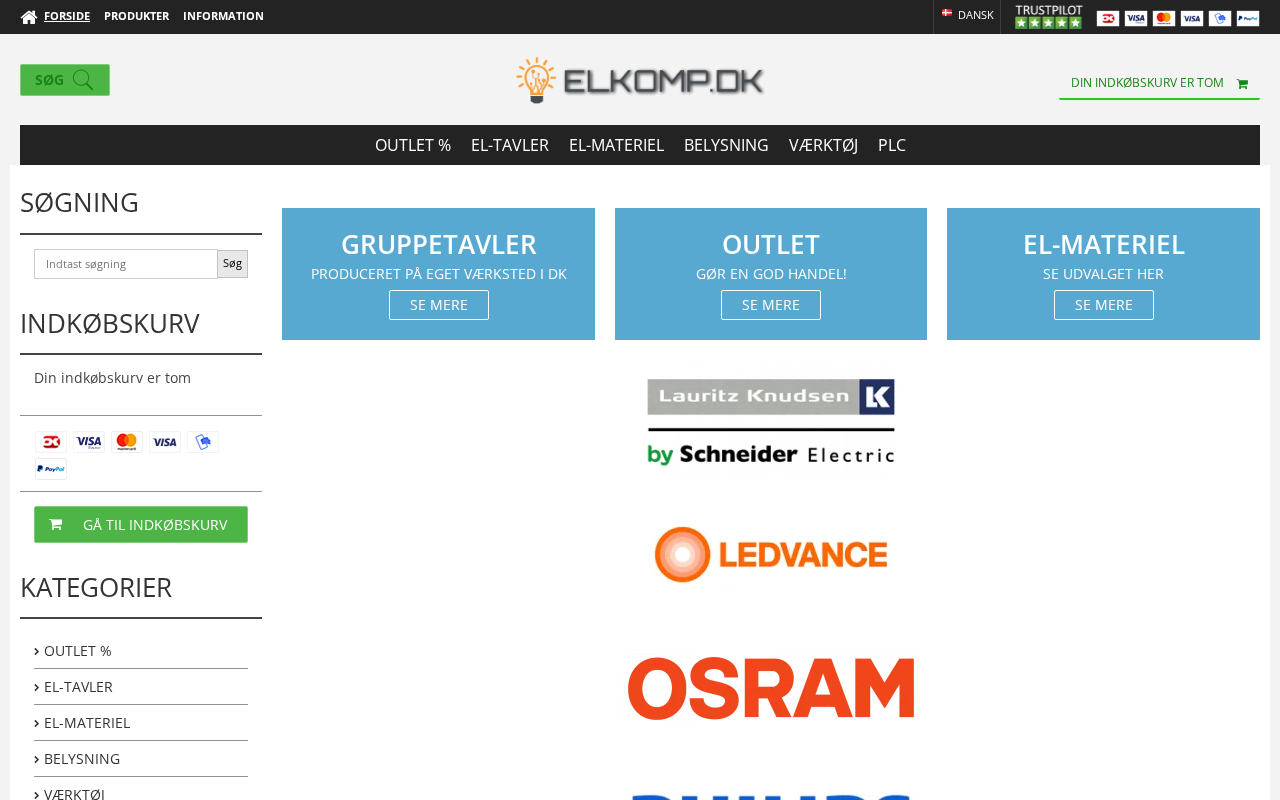Open the Lauritz Knudsen brand logo

coord(771,422)
